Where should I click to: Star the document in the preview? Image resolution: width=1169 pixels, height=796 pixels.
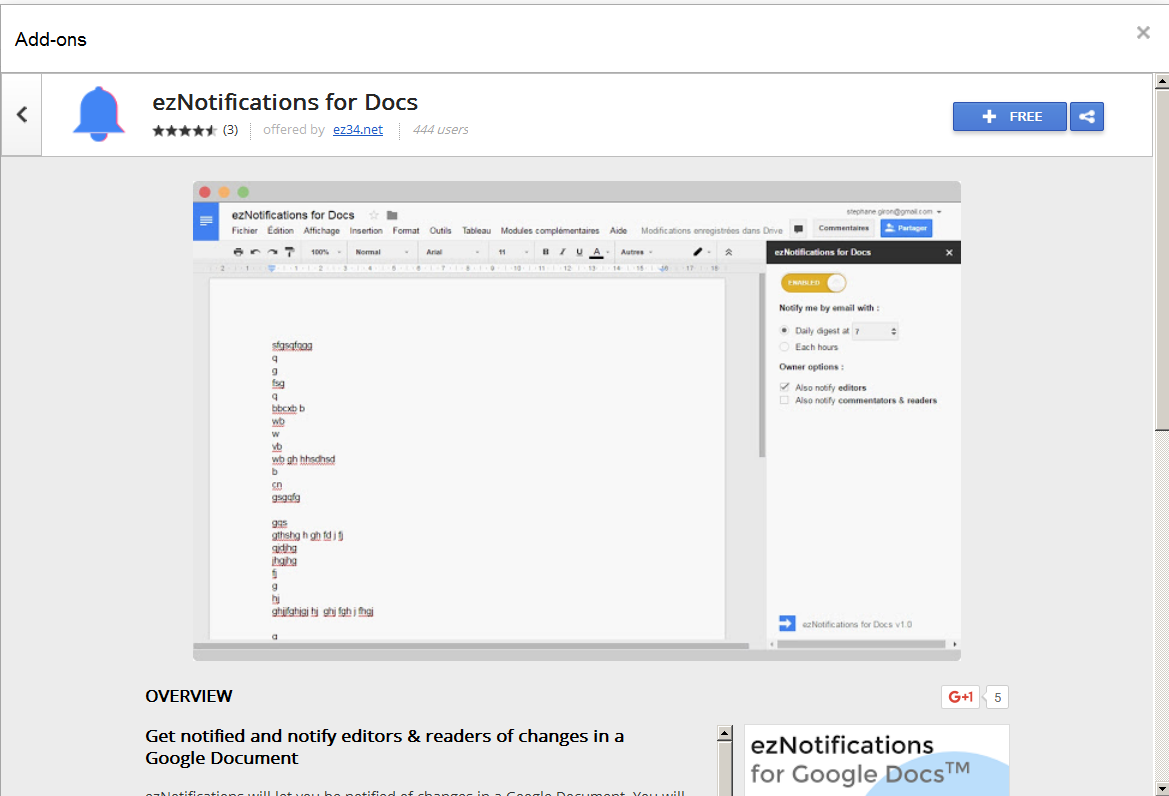[374, 215]
